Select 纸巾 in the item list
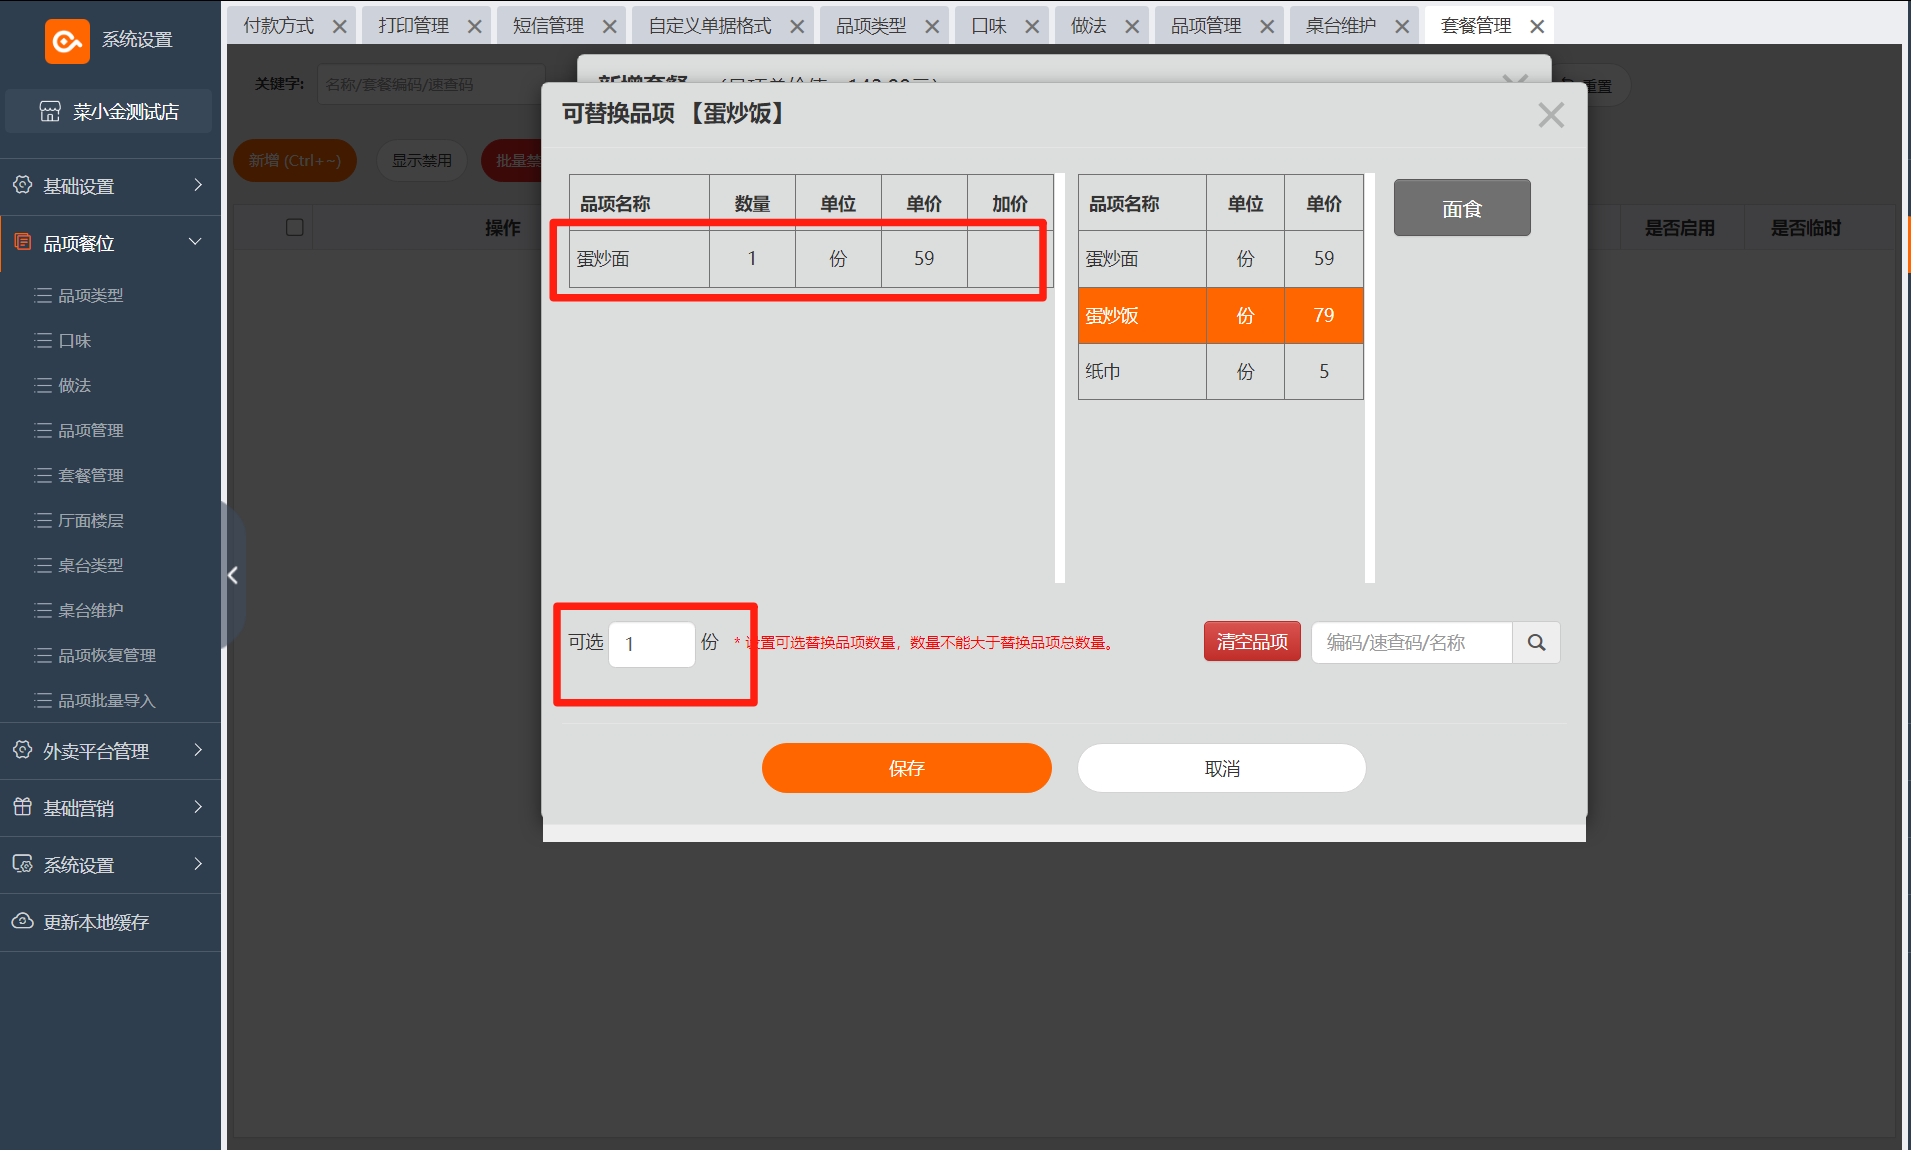Image resolution: width=1911 pixels, height=1150 pixels. click(x=1221, y=371)
